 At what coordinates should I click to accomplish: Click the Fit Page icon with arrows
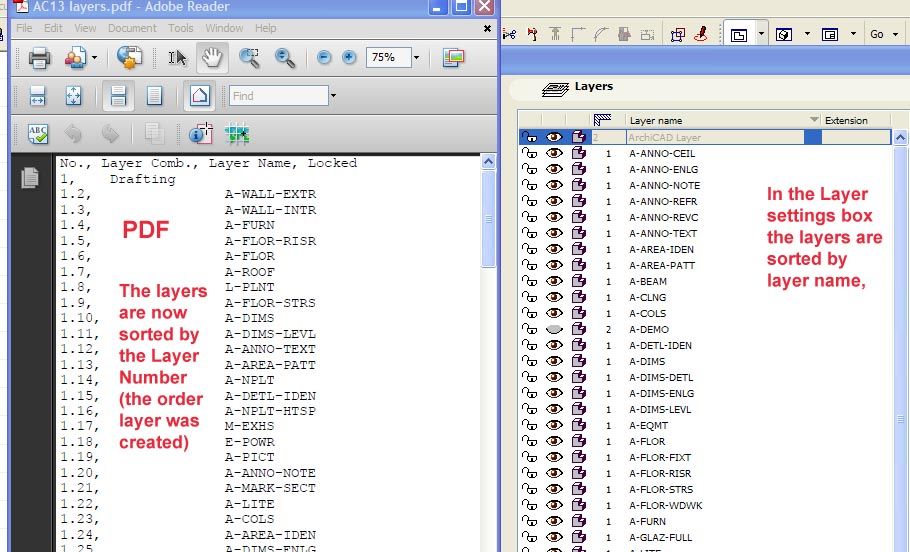(73, 95)
